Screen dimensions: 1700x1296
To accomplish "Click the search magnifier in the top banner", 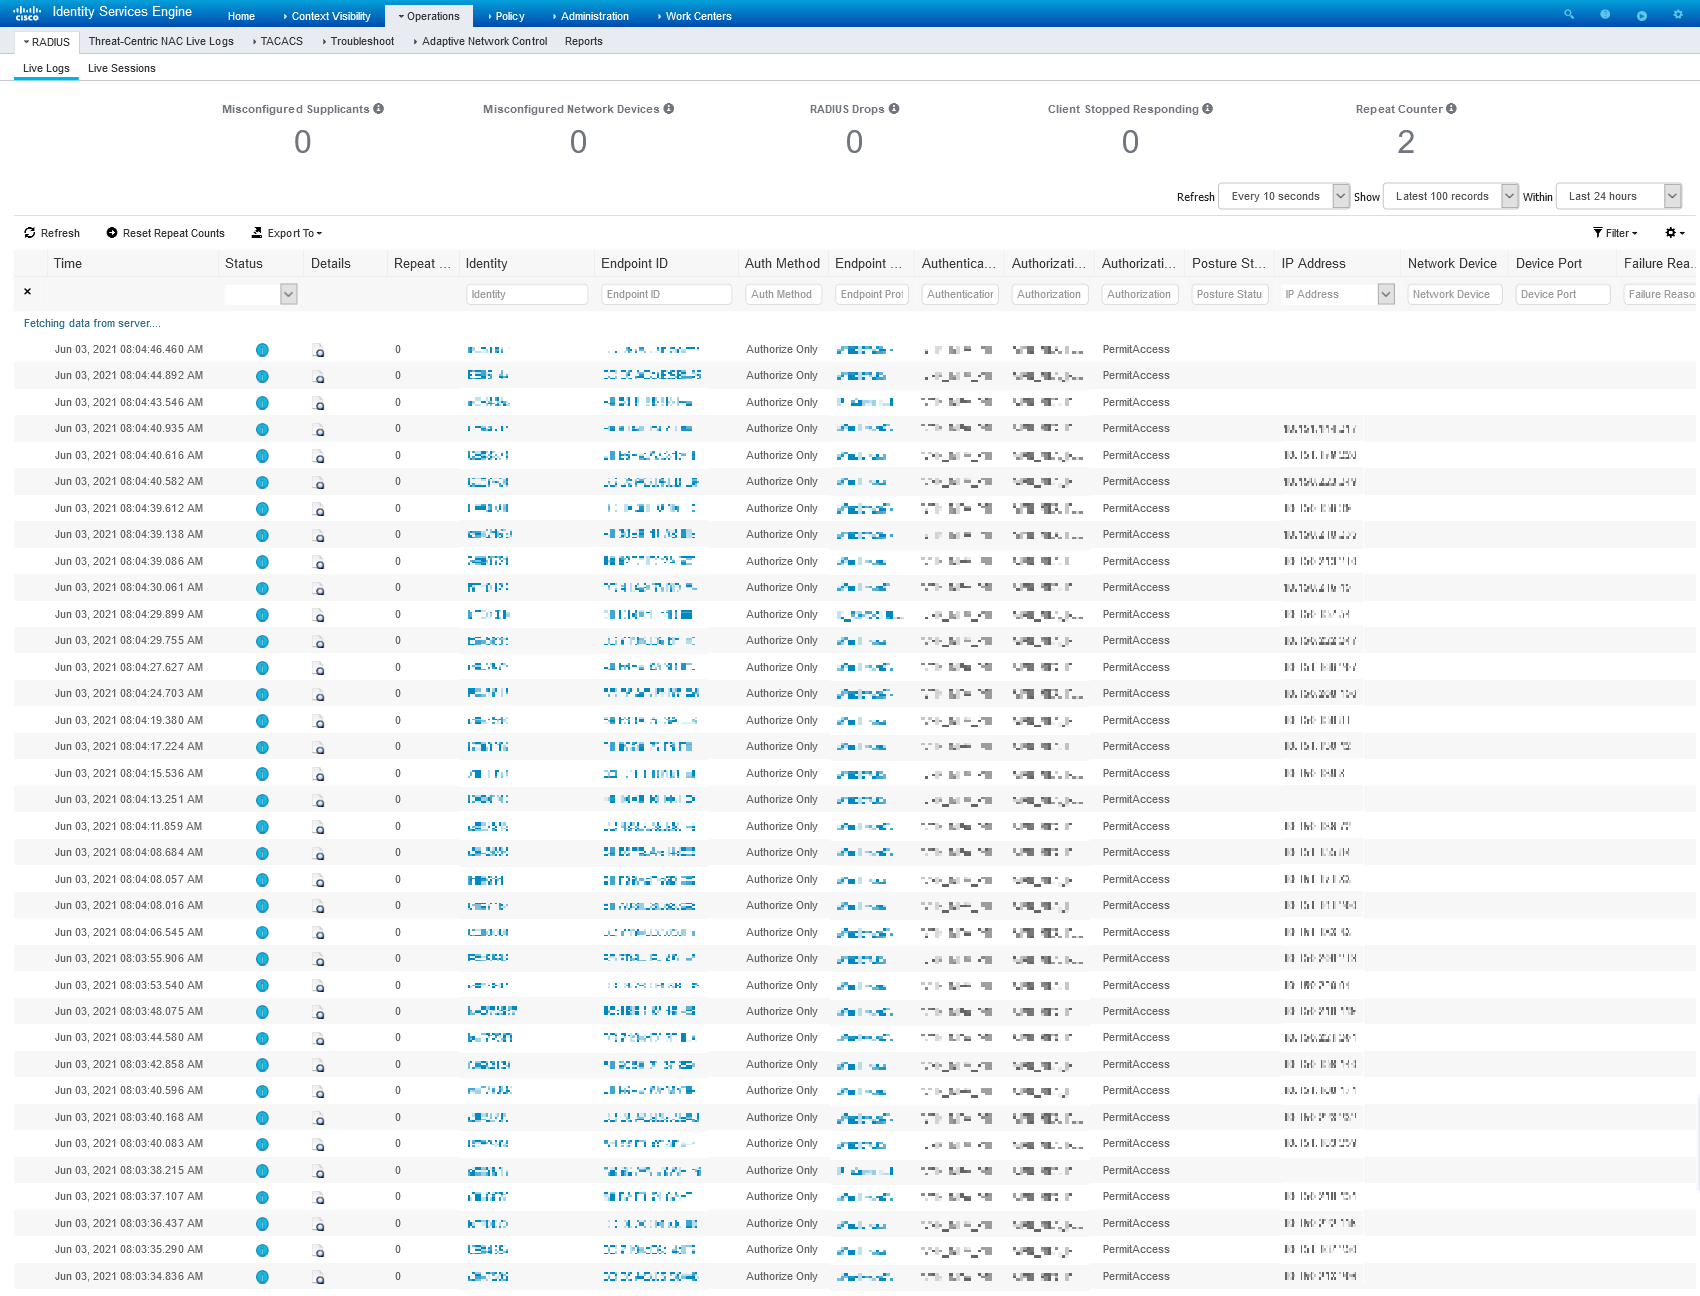I will [x=1568, y=14].
